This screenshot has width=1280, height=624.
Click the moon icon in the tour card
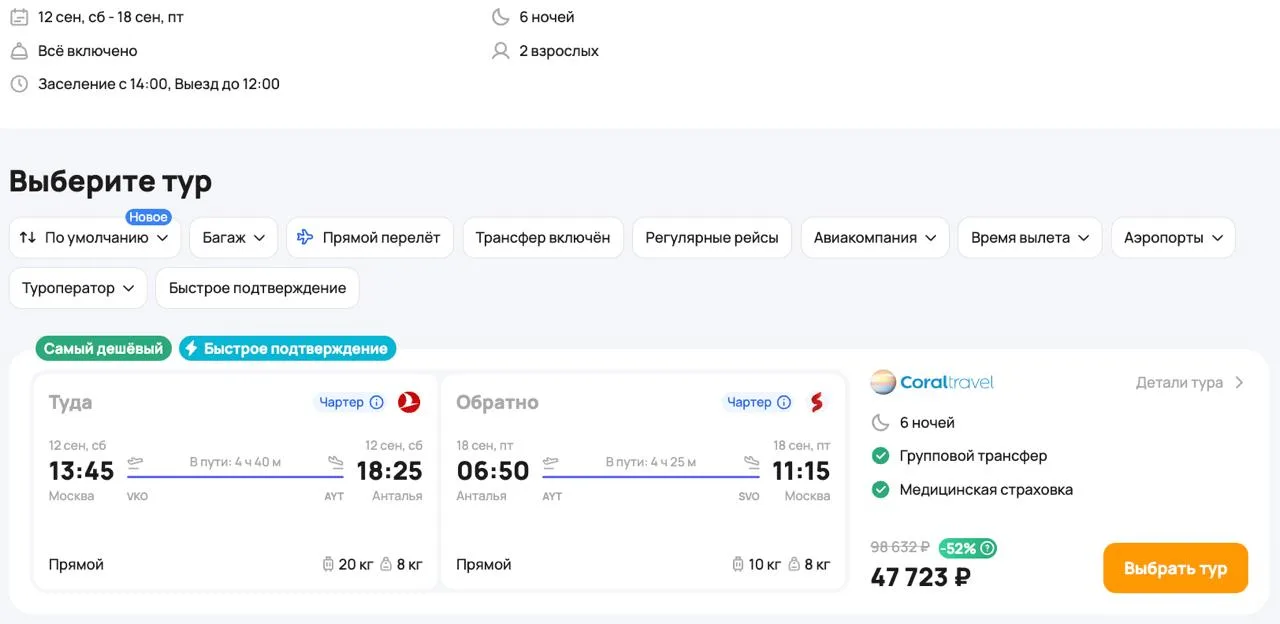(880, 422)
